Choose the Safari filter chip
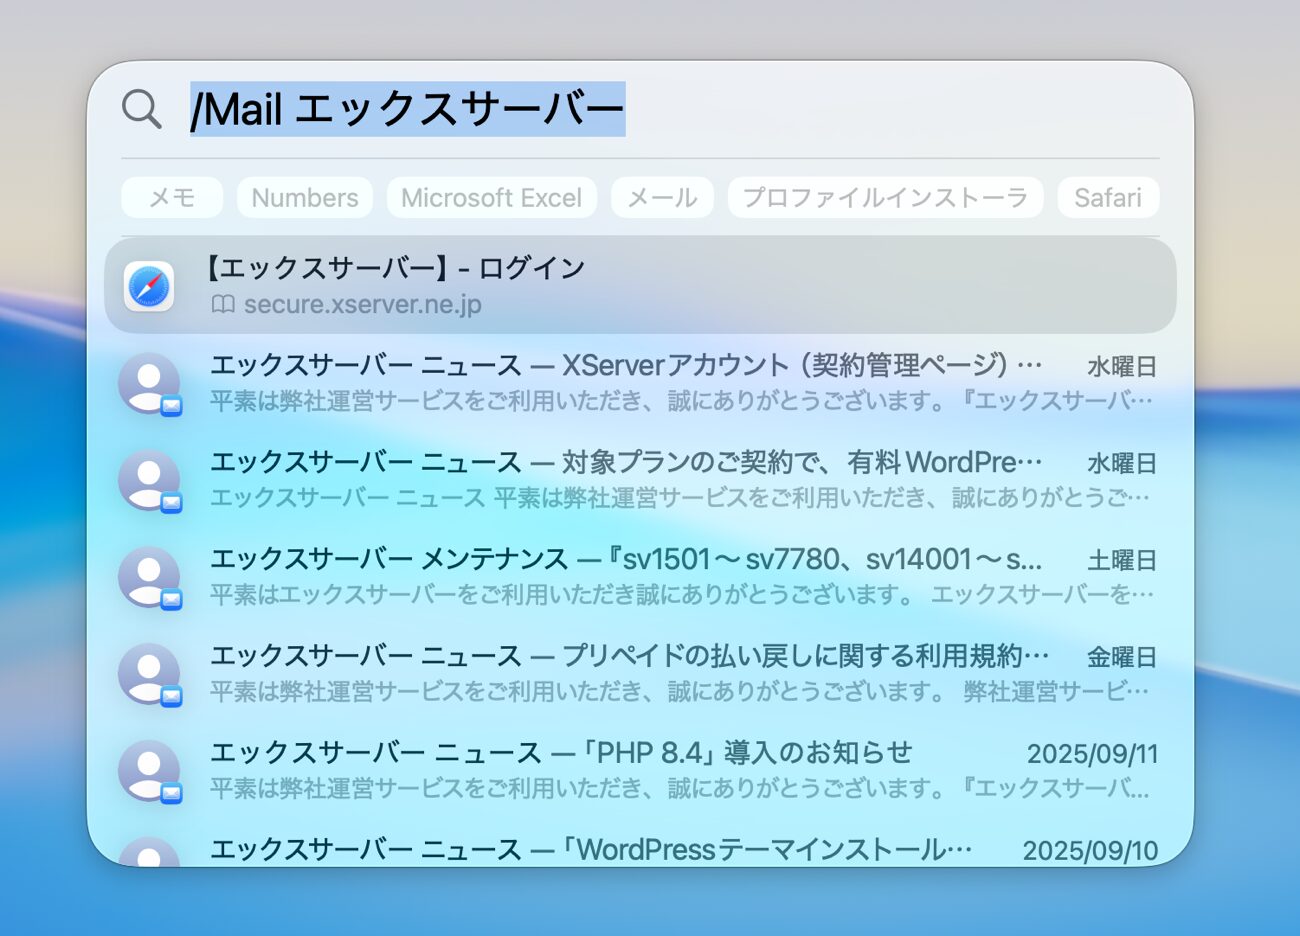This screenshot has width=1300, height=936. 1107,198
